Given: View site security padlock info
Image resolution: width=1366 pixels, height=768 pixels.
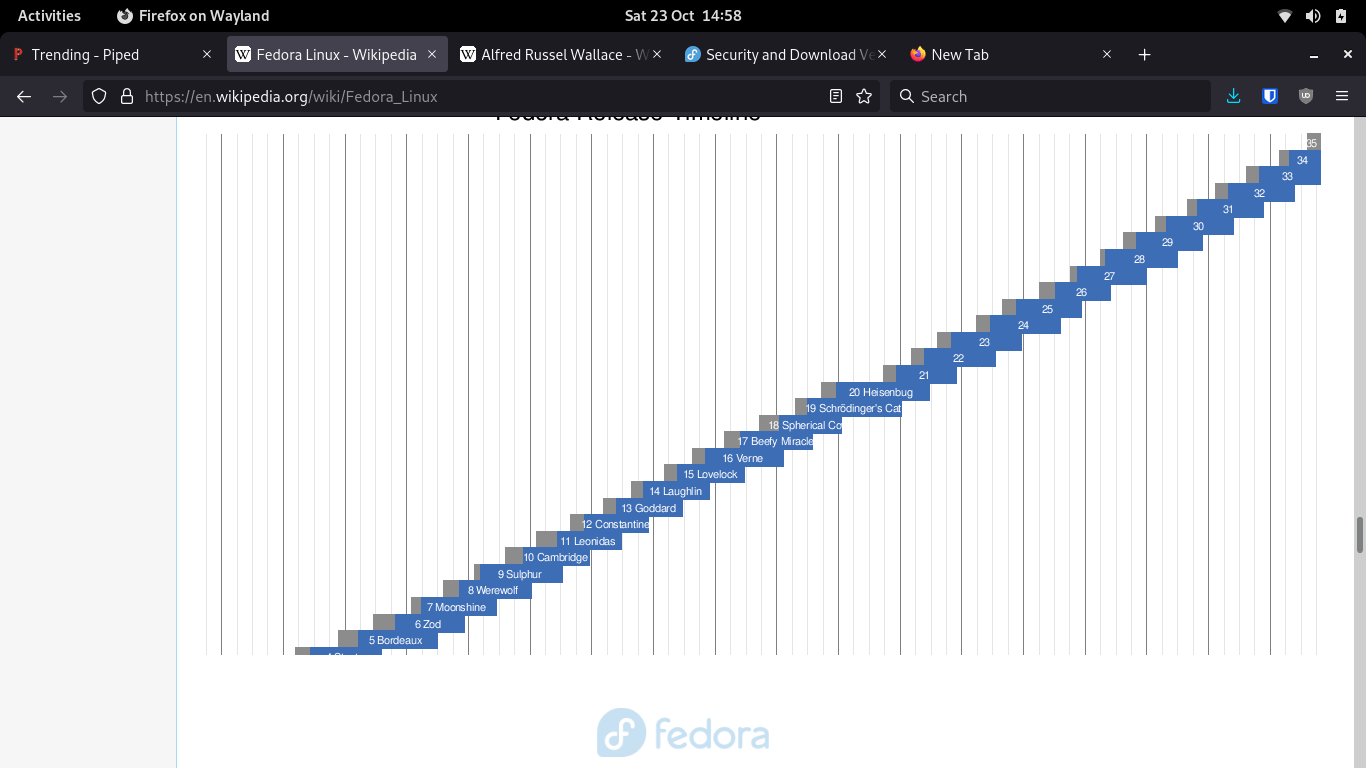Looking at the screenshot, I should (127, 96).
